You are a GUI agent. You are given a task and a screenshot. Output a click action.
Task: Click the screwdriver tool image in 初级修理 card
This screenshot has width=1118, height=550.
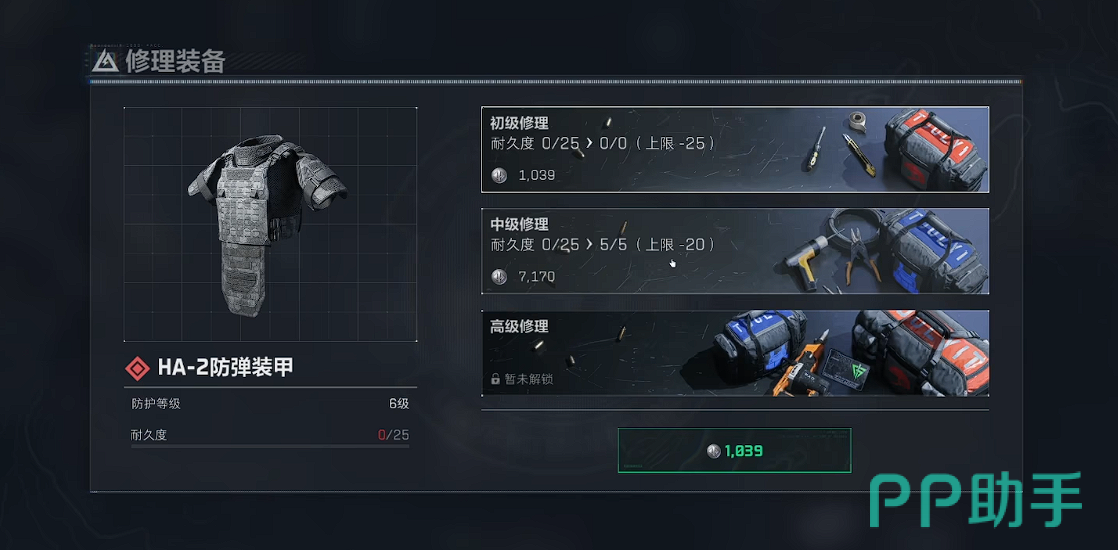point(816,148)
